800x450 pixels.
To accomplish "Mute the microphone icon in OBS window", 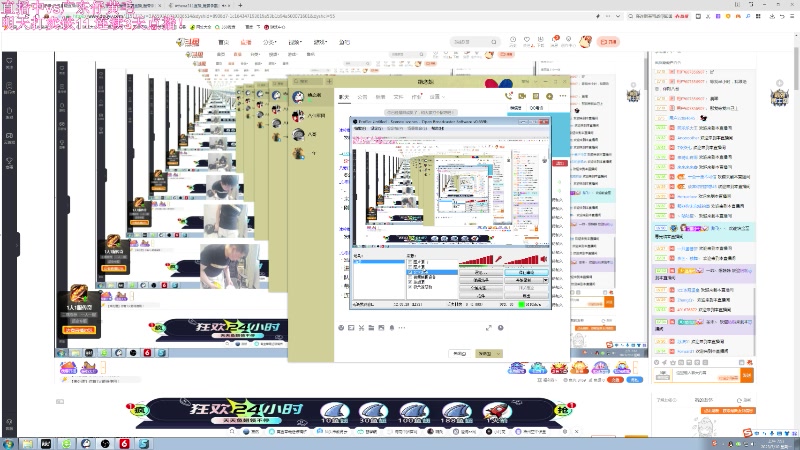I will (x=498, y=259).
